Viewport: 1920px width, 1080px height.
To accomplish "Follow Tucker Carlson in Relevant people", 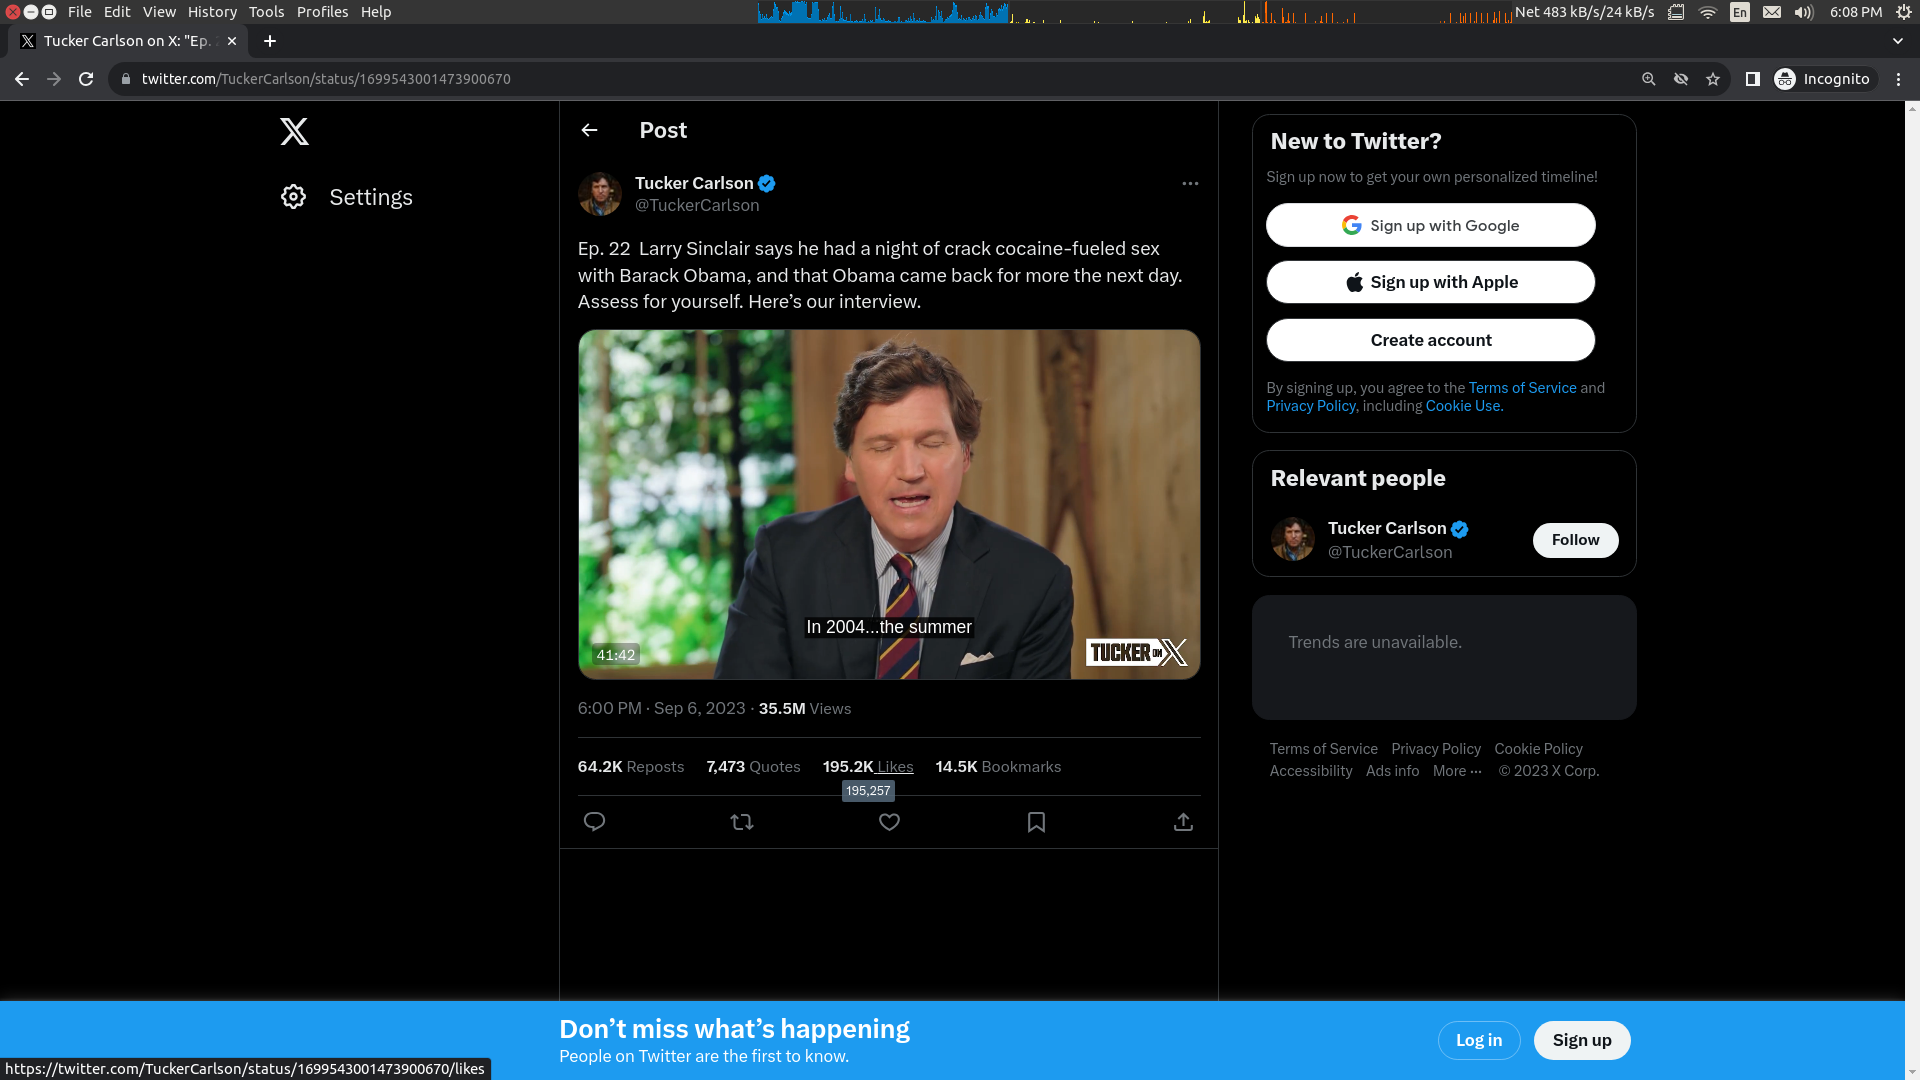I will click(1575, 540).
